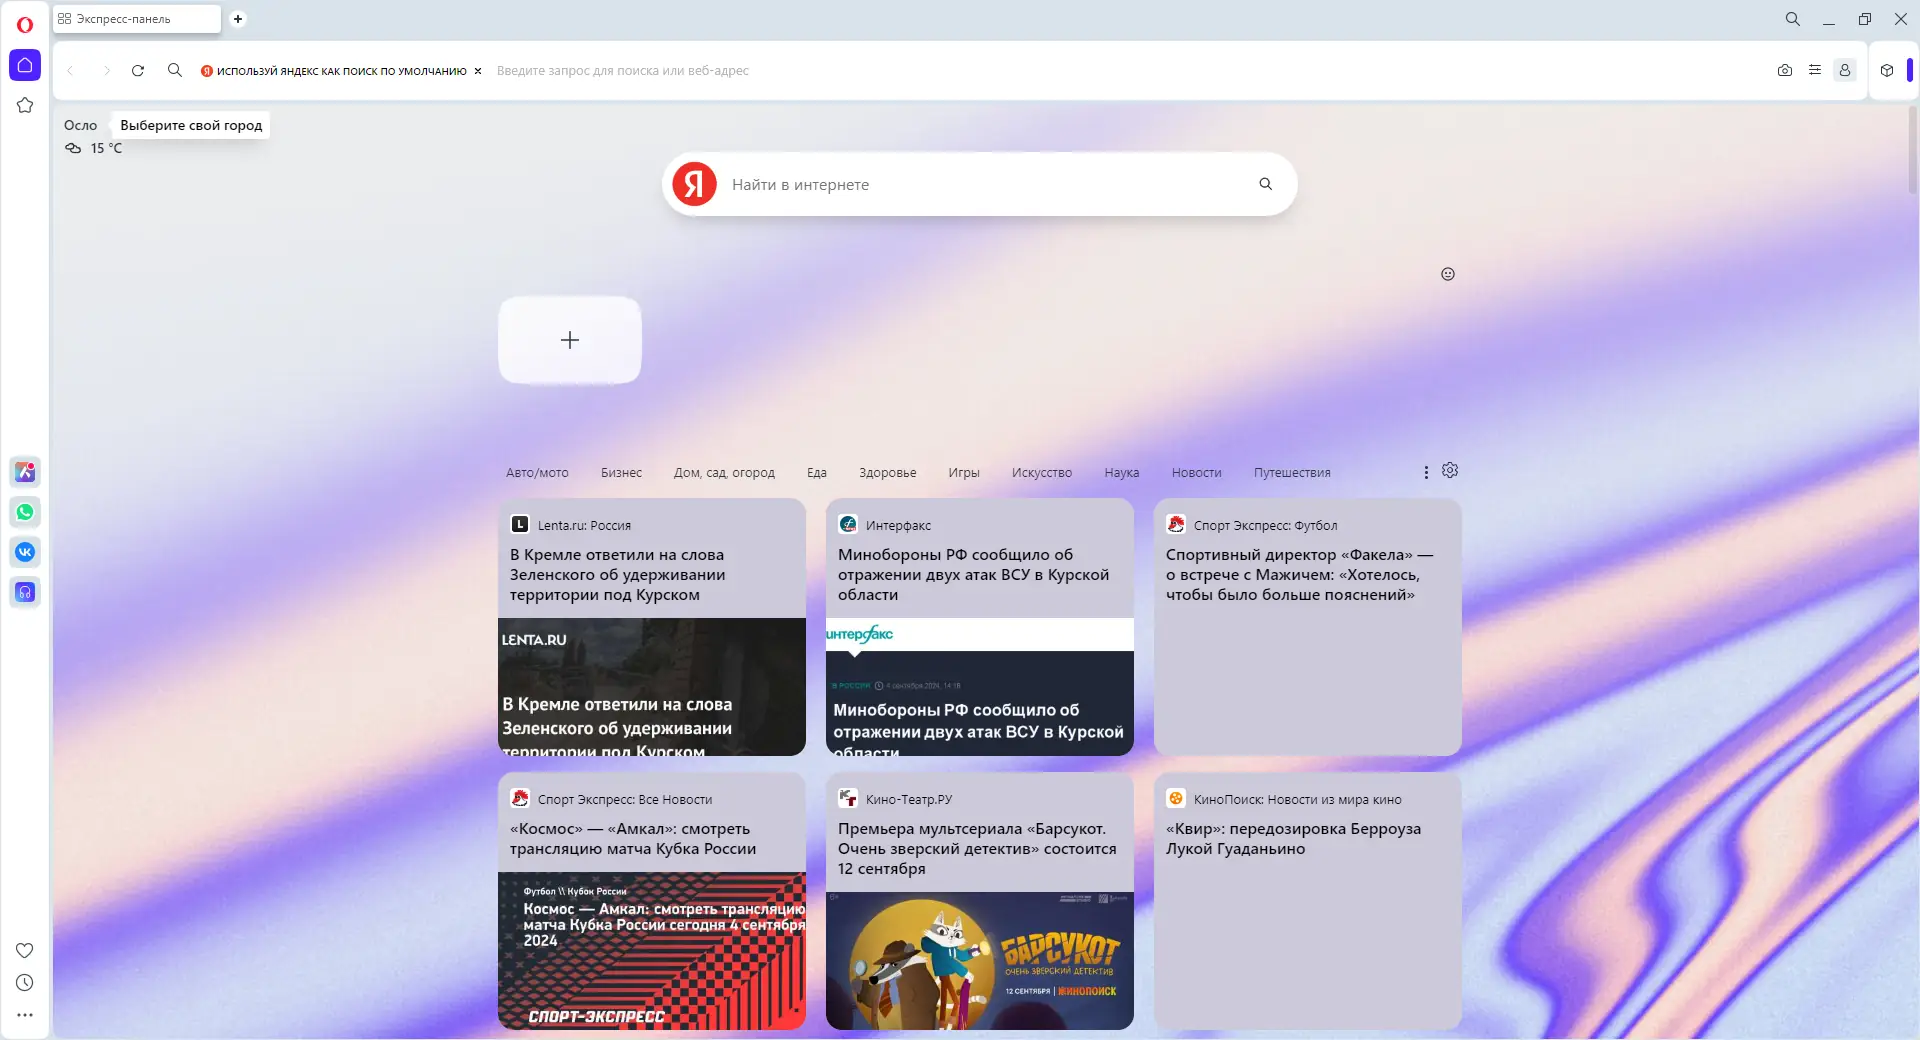1920x1040 pixels.
Task: Open Yandex app icon in sidebar
Action: [25, 472]
